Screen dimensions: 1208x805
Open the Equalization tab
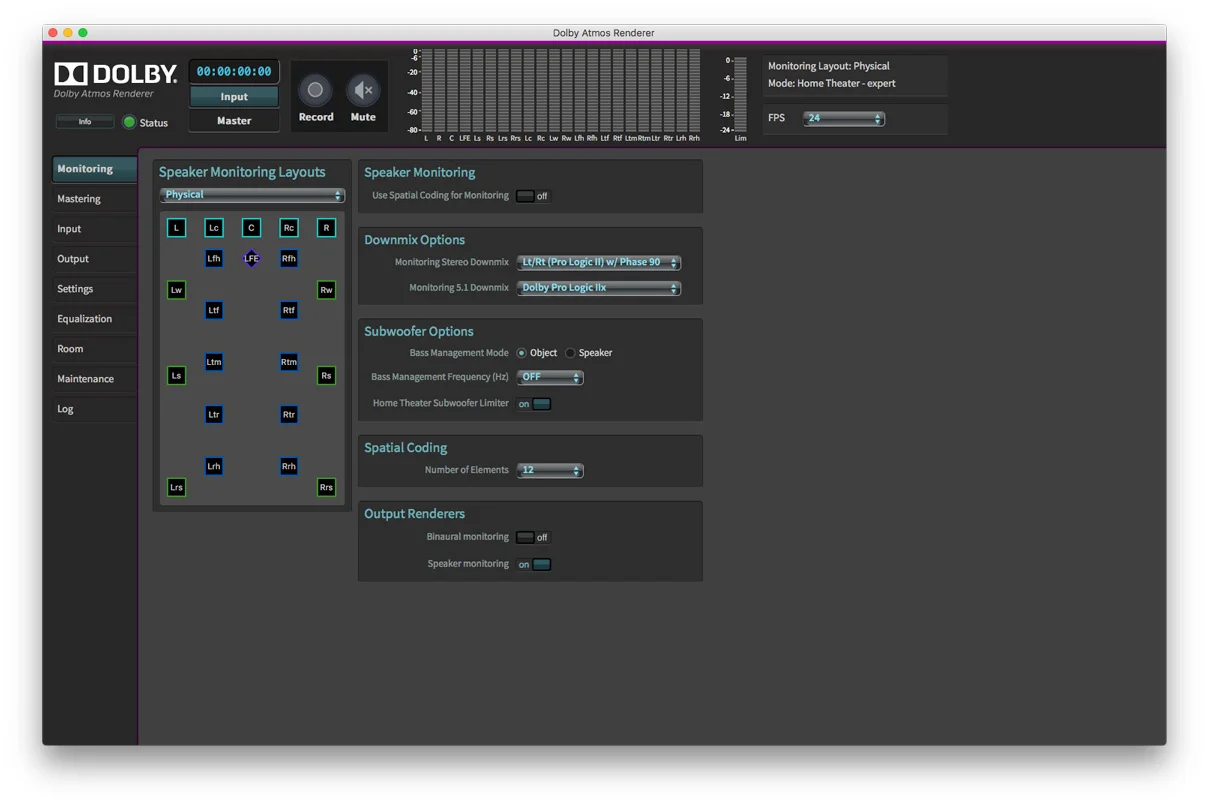[x=94, y=319]
